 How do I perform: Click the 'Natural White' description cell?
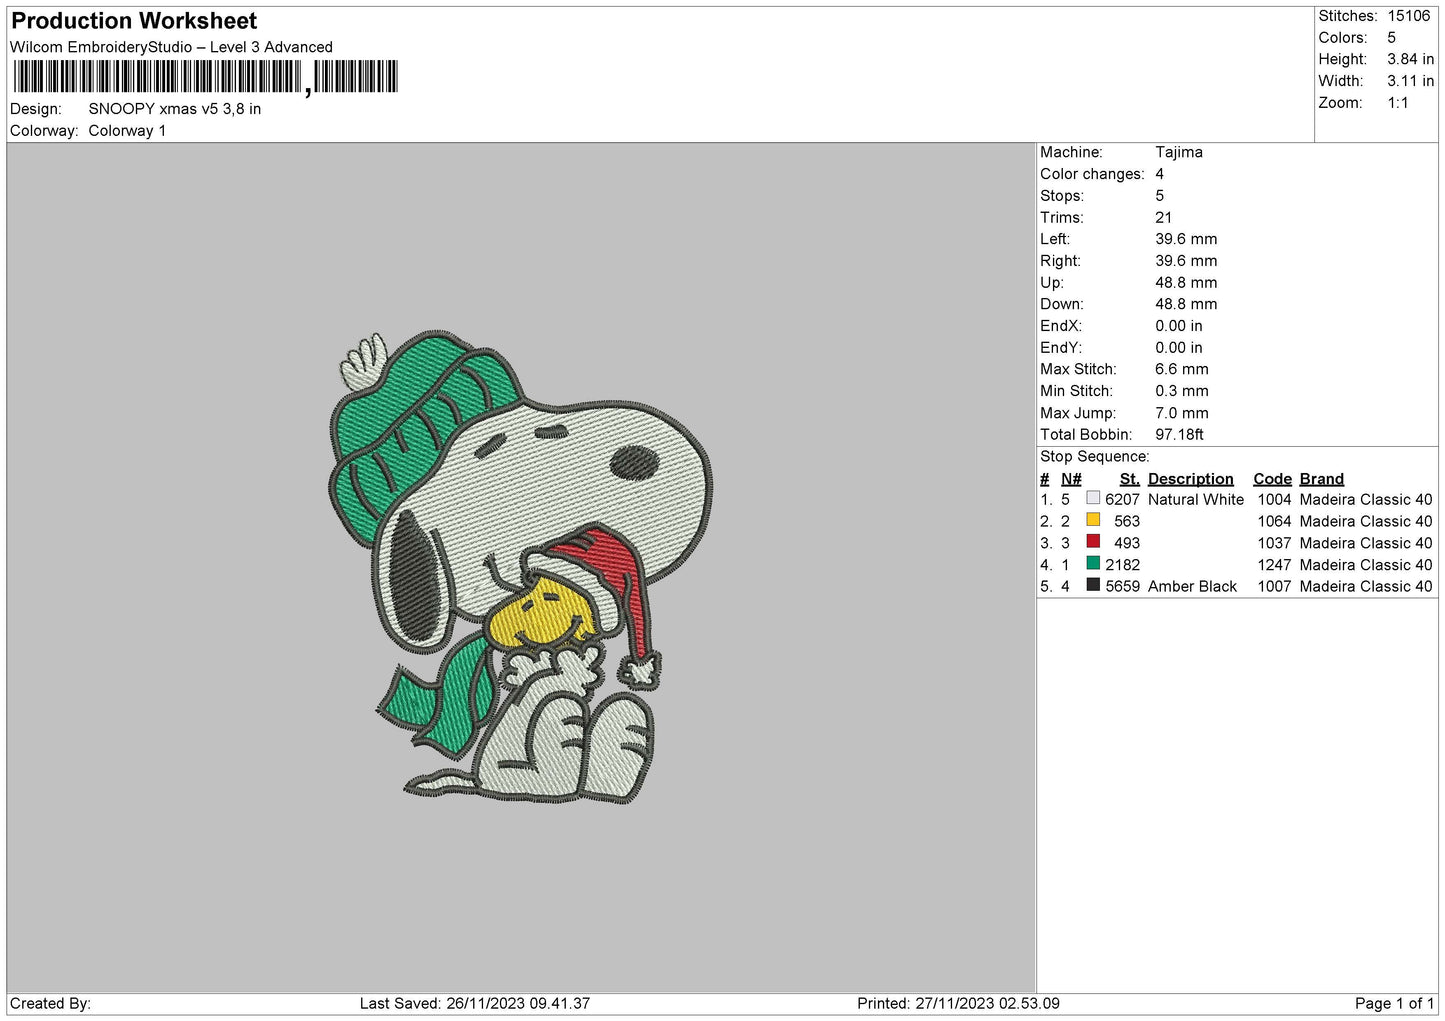coord(1196,500)
